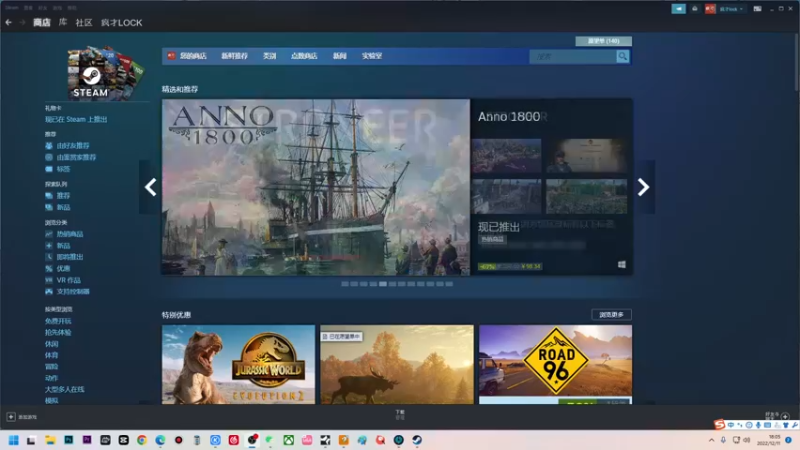Image resolution: width=800 pixels, height=450 pixels.
Task: Open the 类别 categories menu
Action: [269, 56]
